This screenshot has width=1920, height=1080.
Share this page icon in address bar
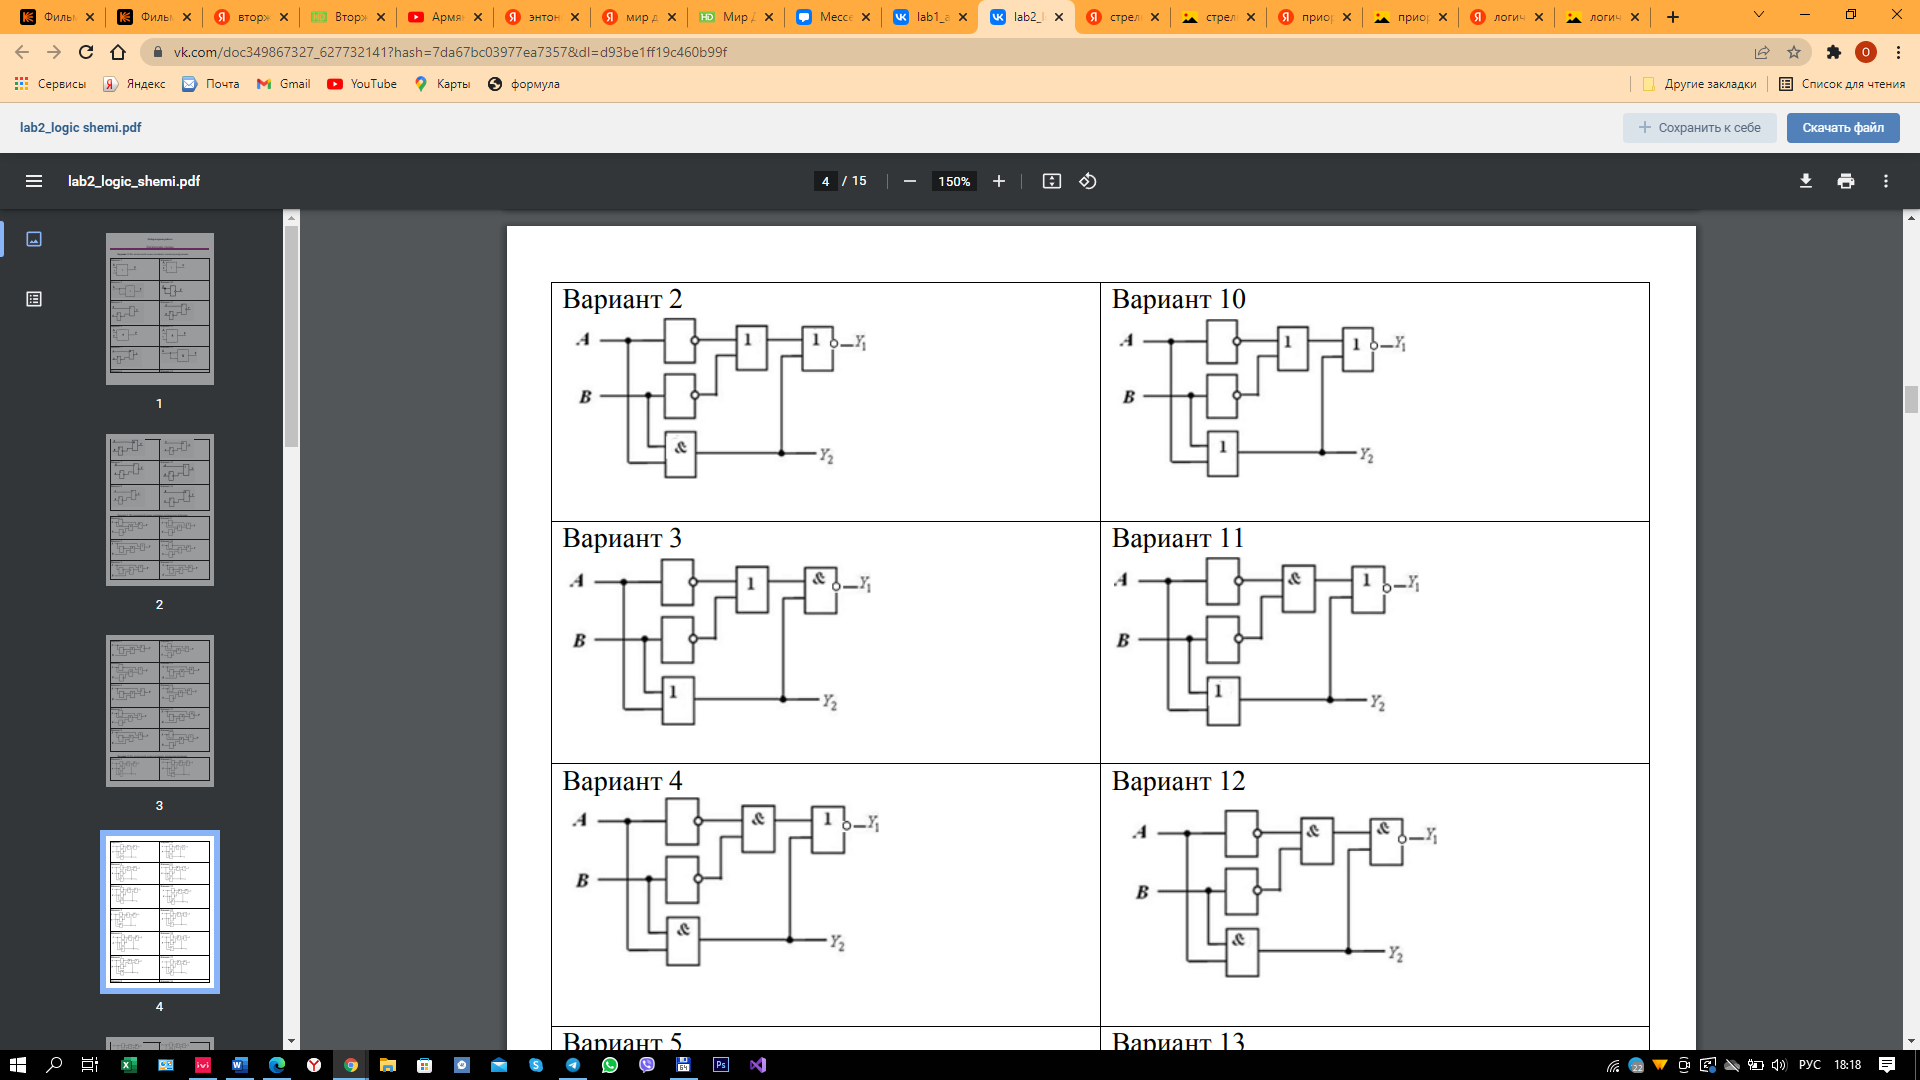[1762, 52]
